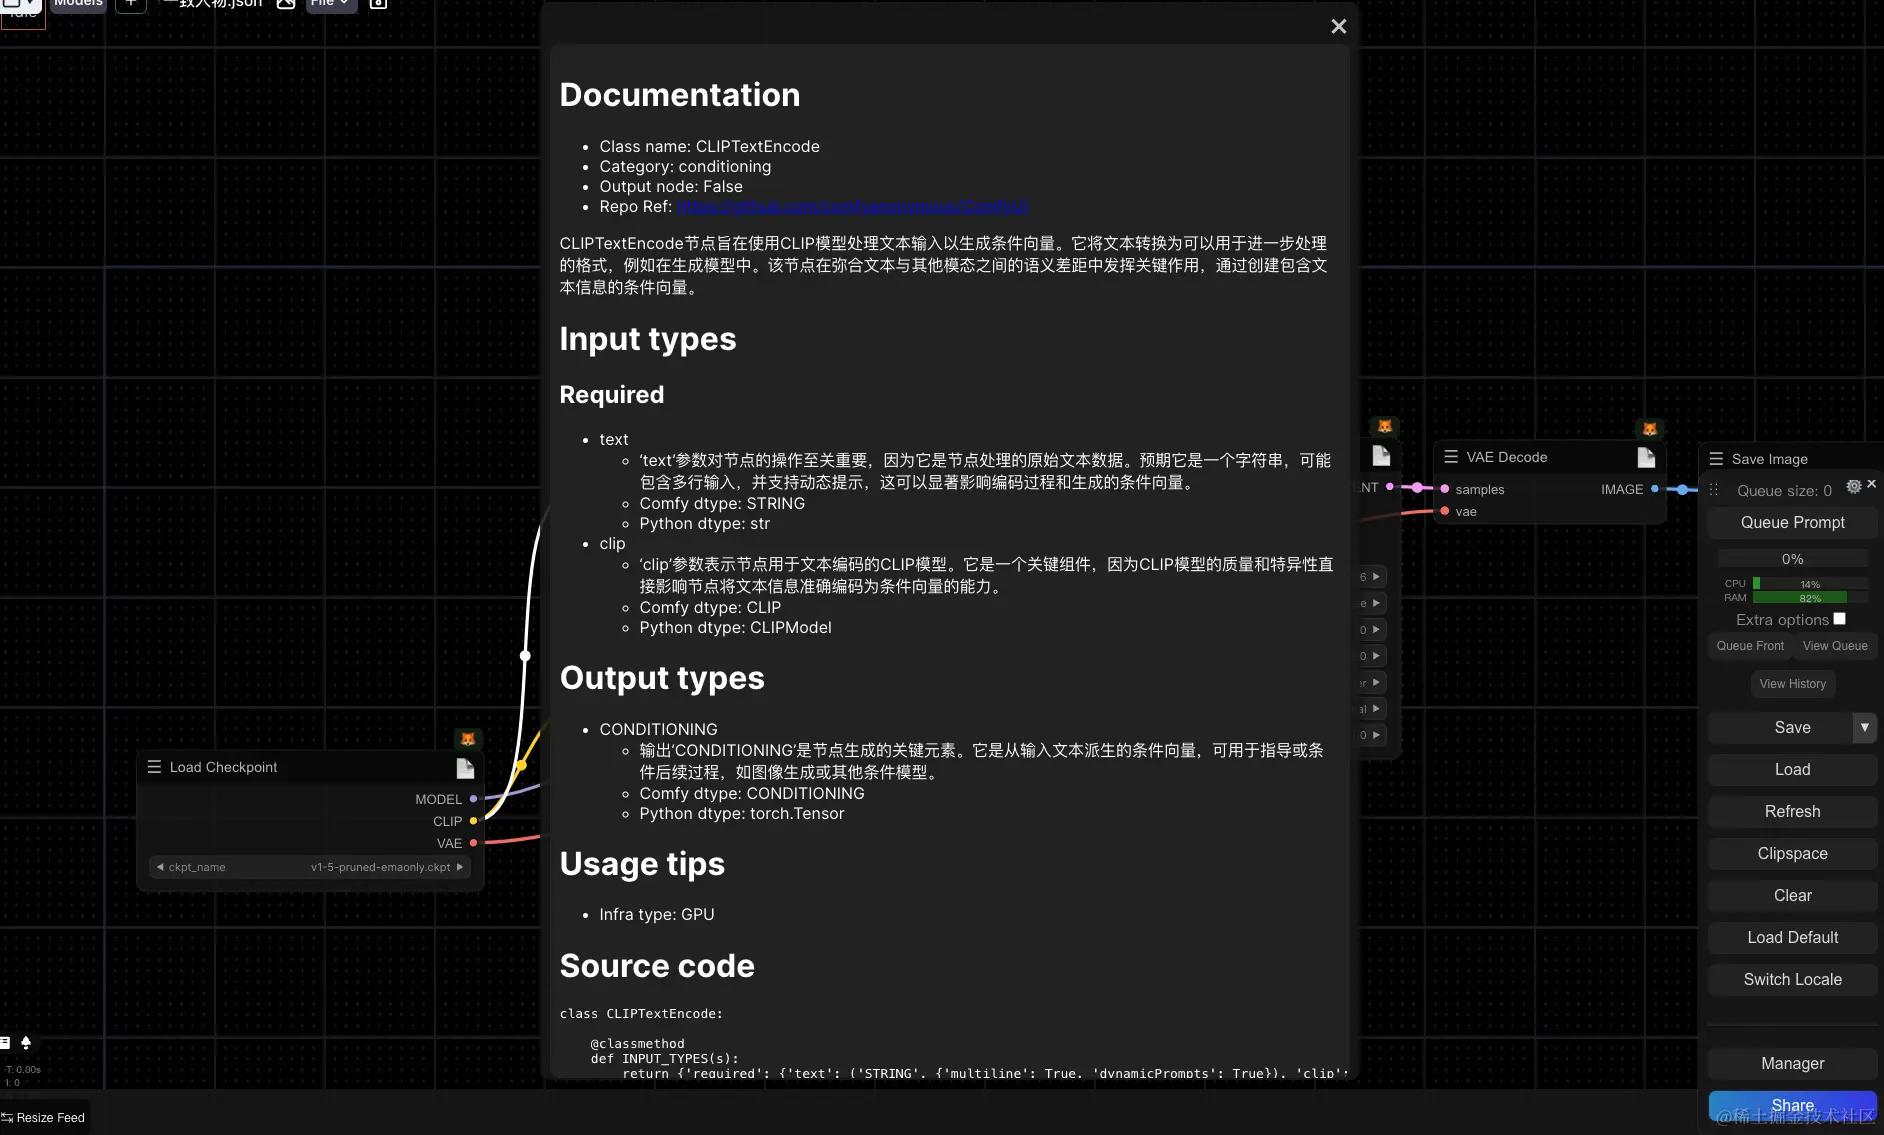Click the CPU usage bar

tap(1810, 584)
